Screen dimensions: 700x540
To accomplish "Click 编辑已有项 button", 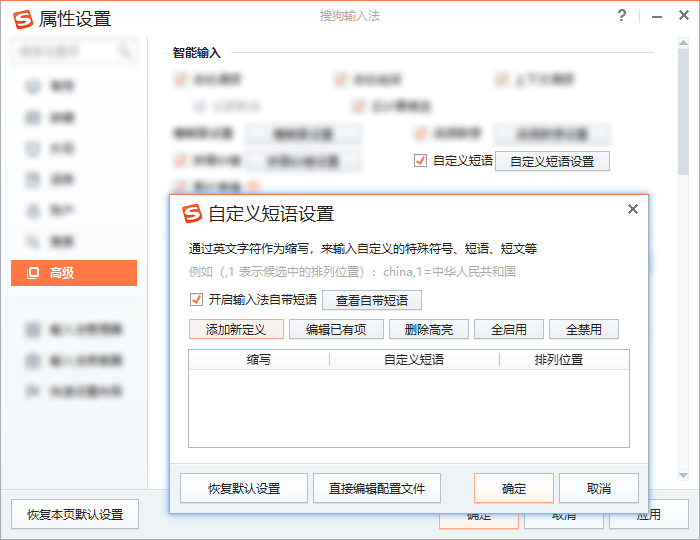I will click(336, 329).
